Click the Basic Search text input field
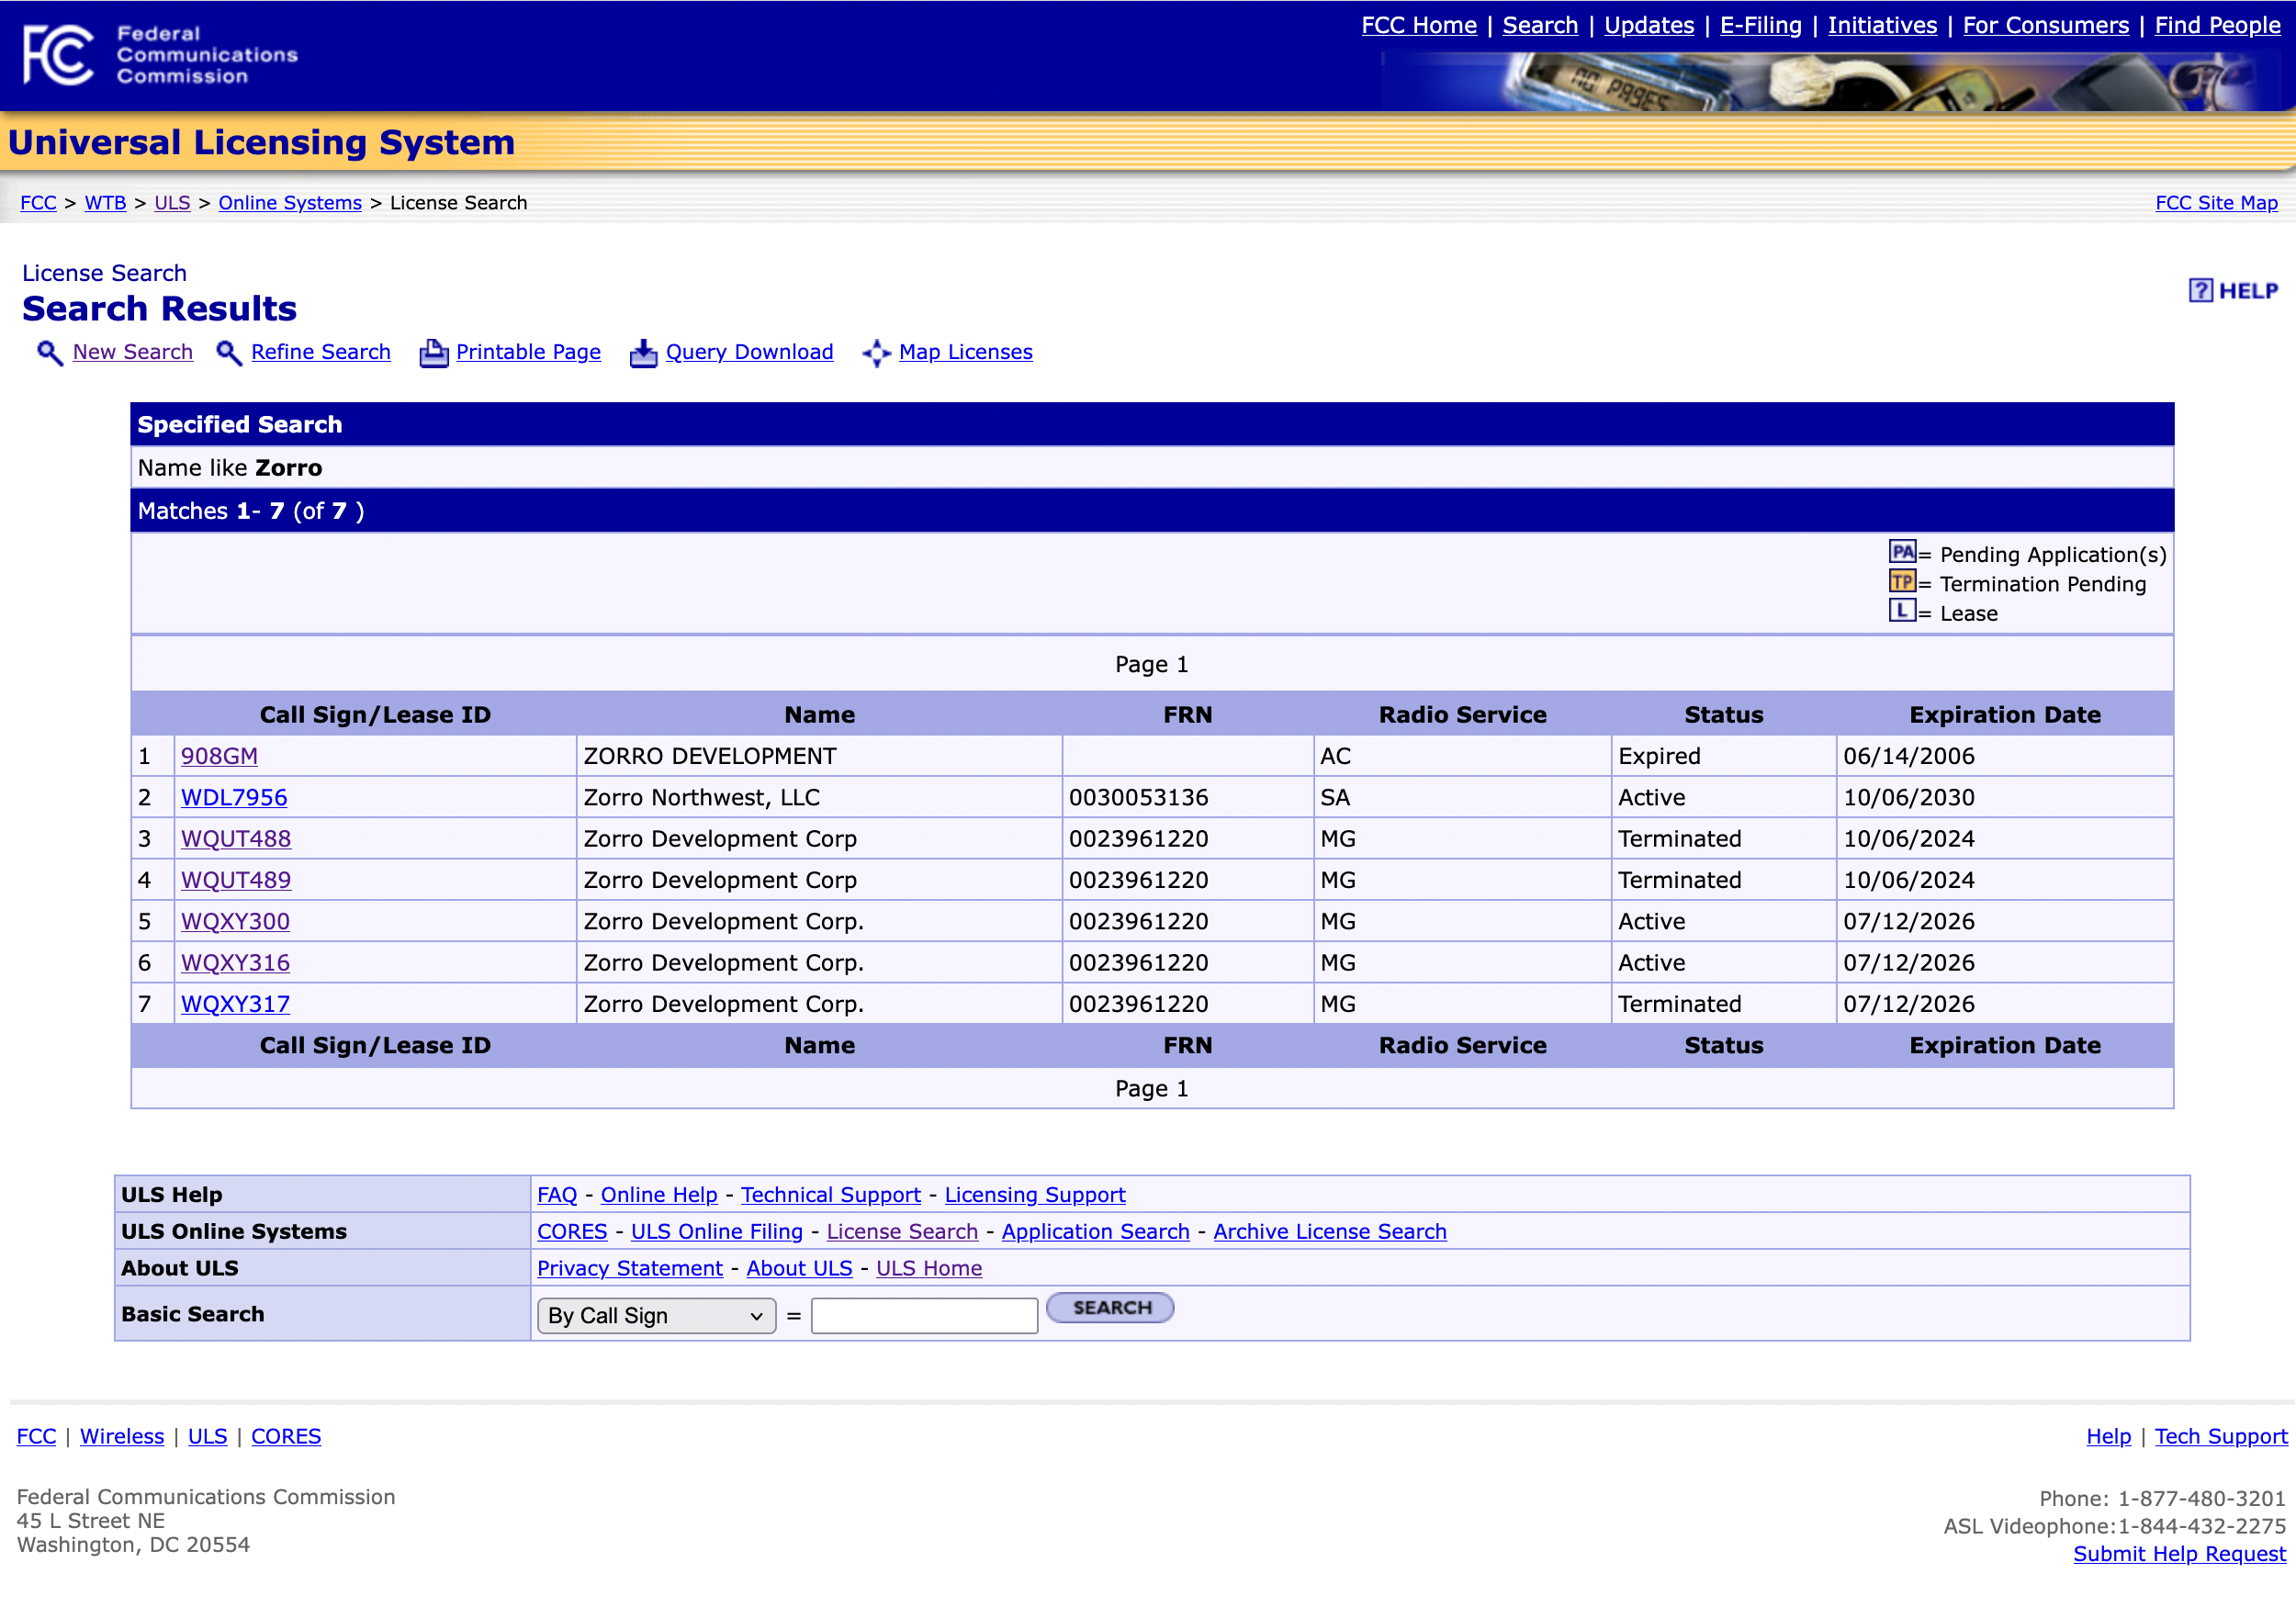Viewport: 2296px width, 1607px height. 924,1316
